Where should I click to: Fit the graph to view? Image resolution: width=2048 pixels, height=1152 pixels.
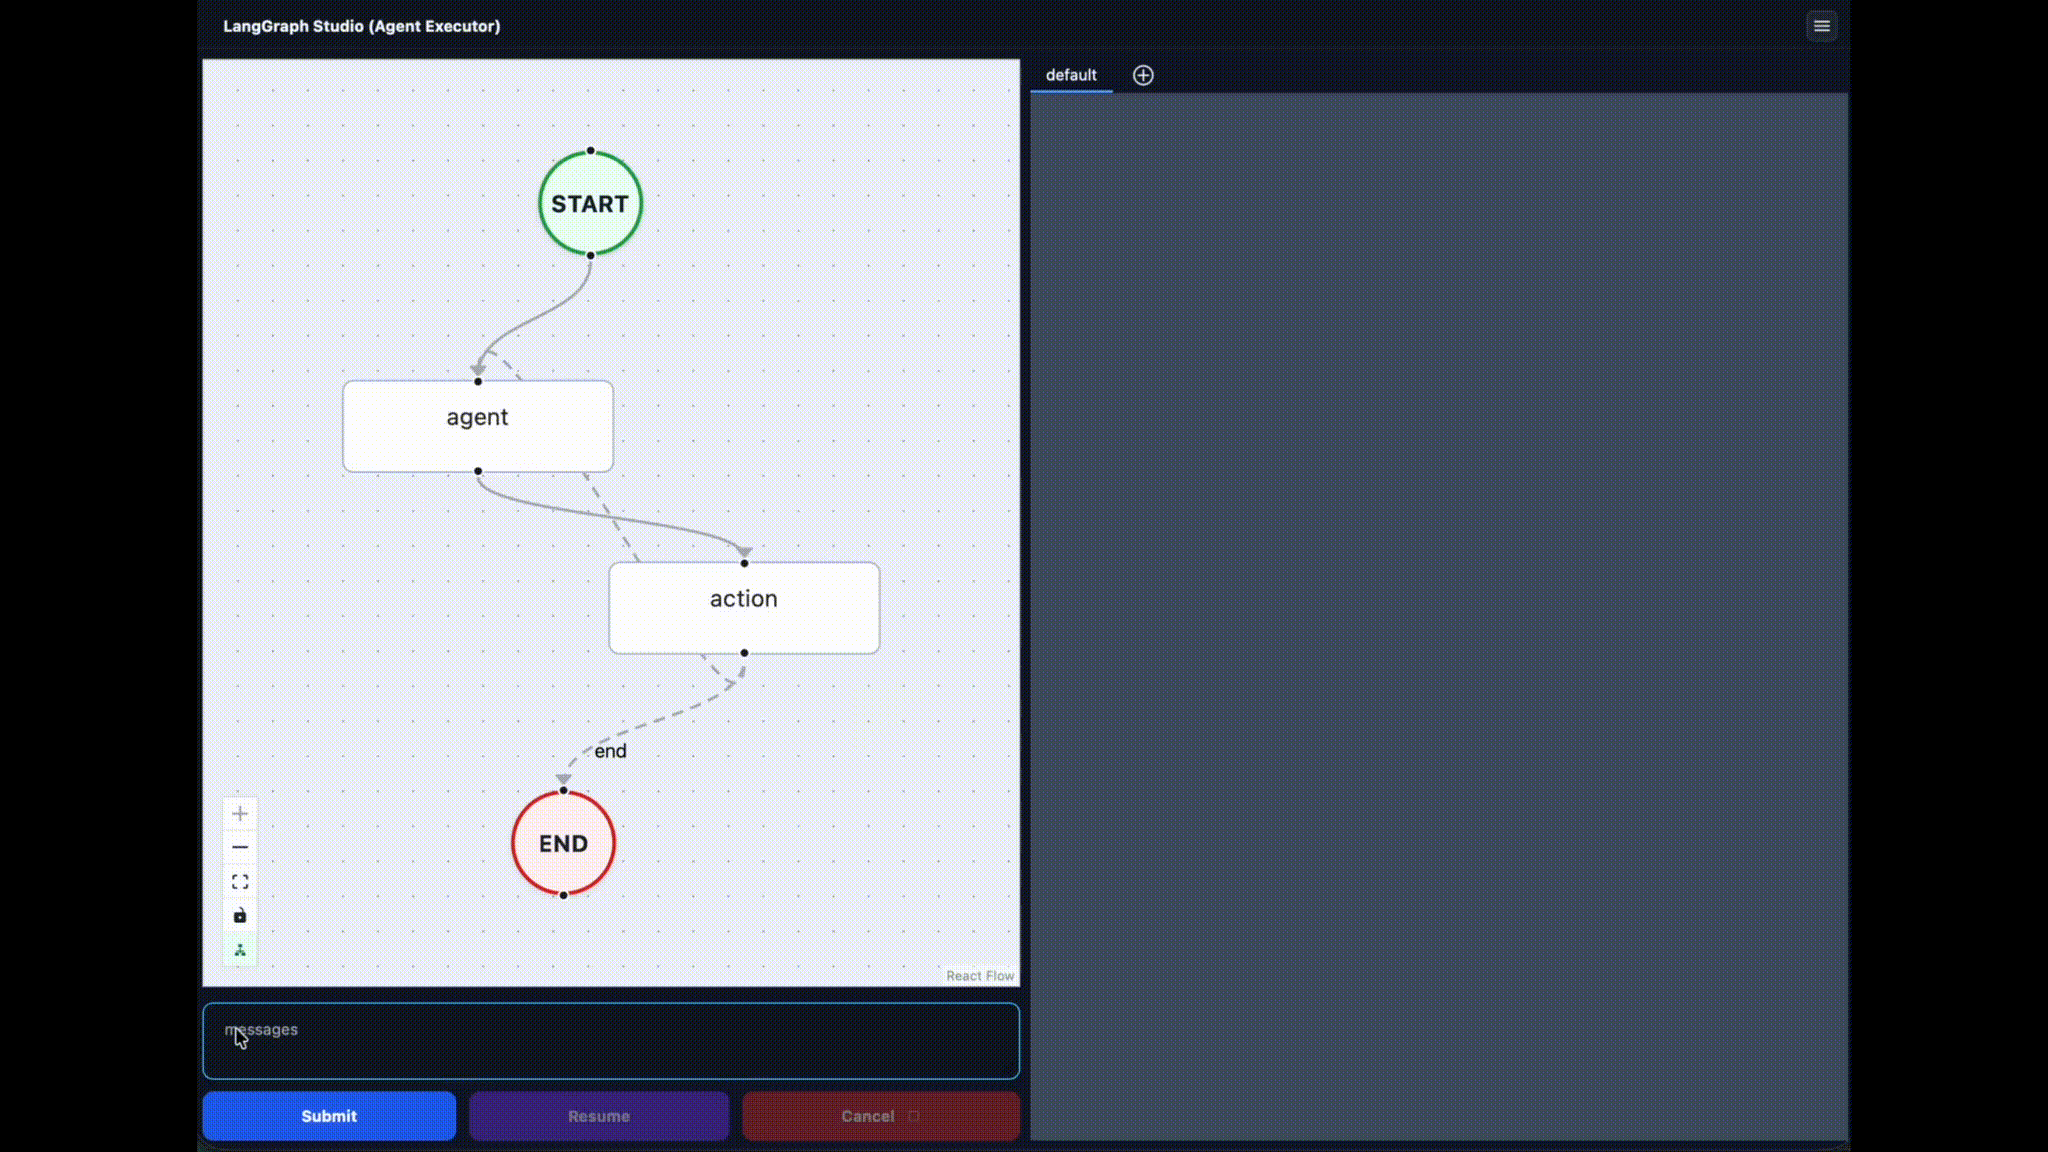coord(240,882)
